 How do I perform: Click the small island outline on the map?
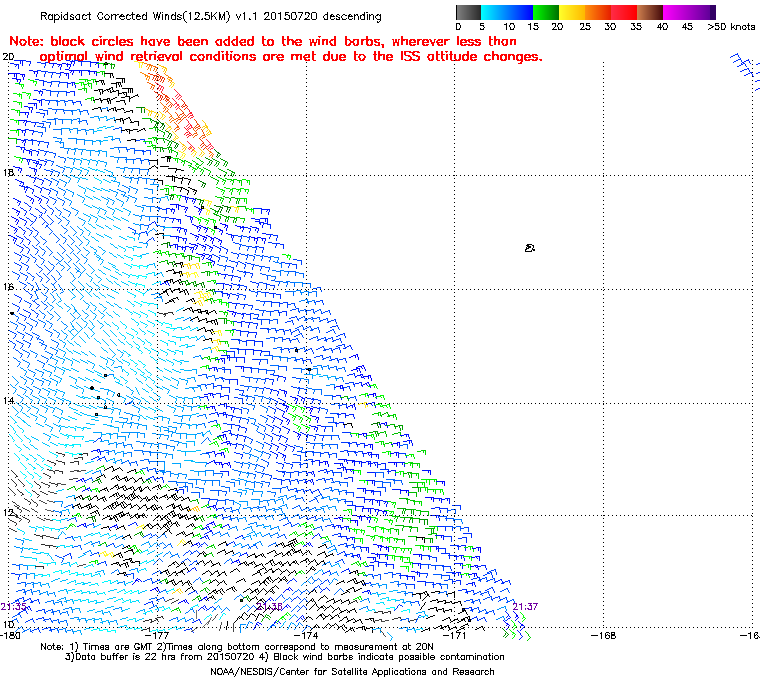(530, 248)
